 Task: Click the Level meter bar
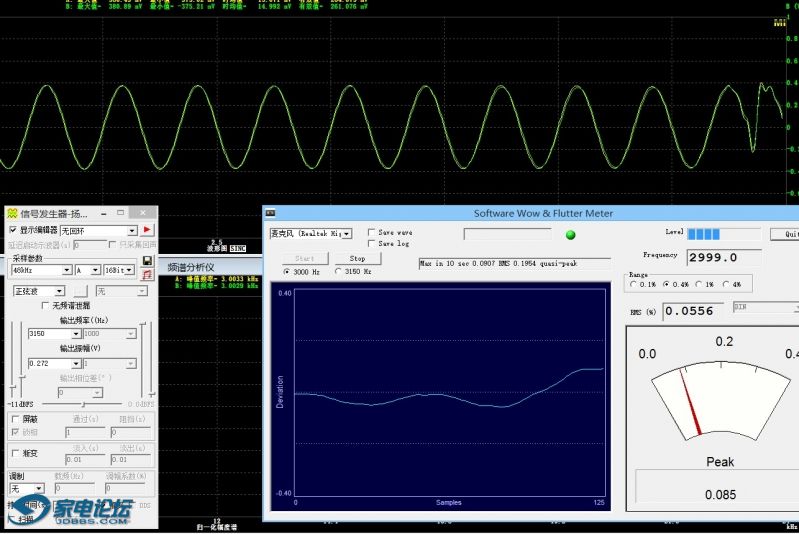[724, 234]
